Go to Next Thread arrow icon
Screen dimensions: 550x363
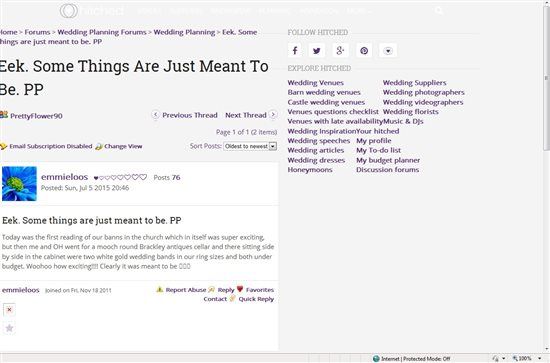[273, 114]
